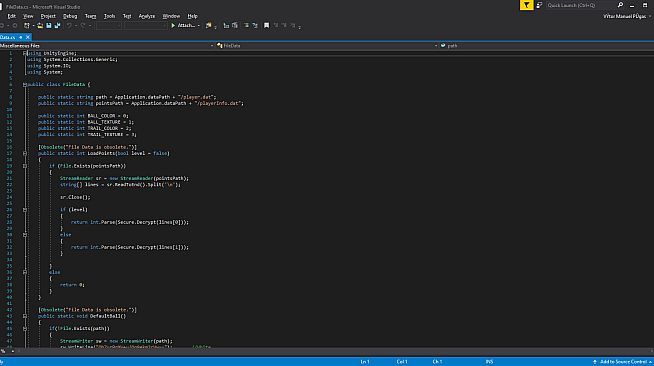
Task: Click the Save file icon
Action: tap(49, 25)
